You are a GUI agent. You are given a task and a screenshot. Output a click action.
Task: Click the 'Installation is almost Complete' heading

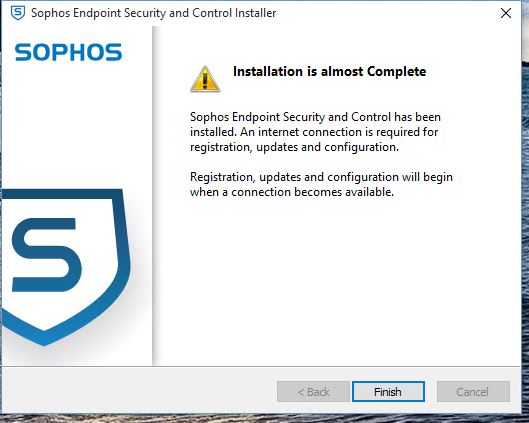[329, 72]
